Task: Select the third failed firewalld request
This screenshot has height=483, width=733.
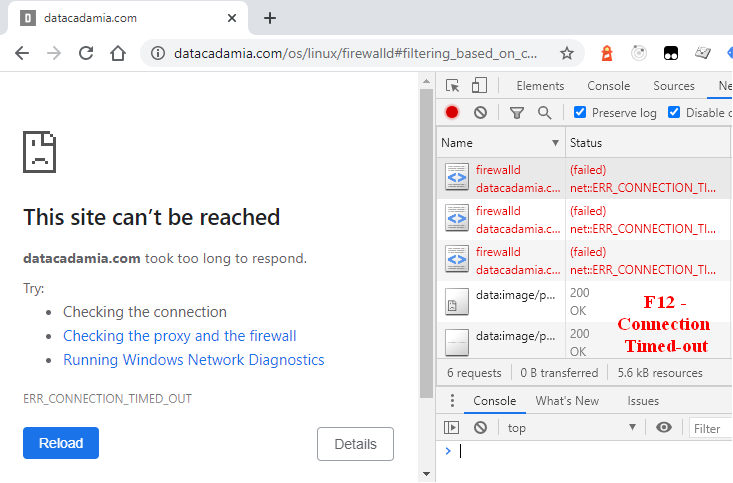Action: point(583,260)
